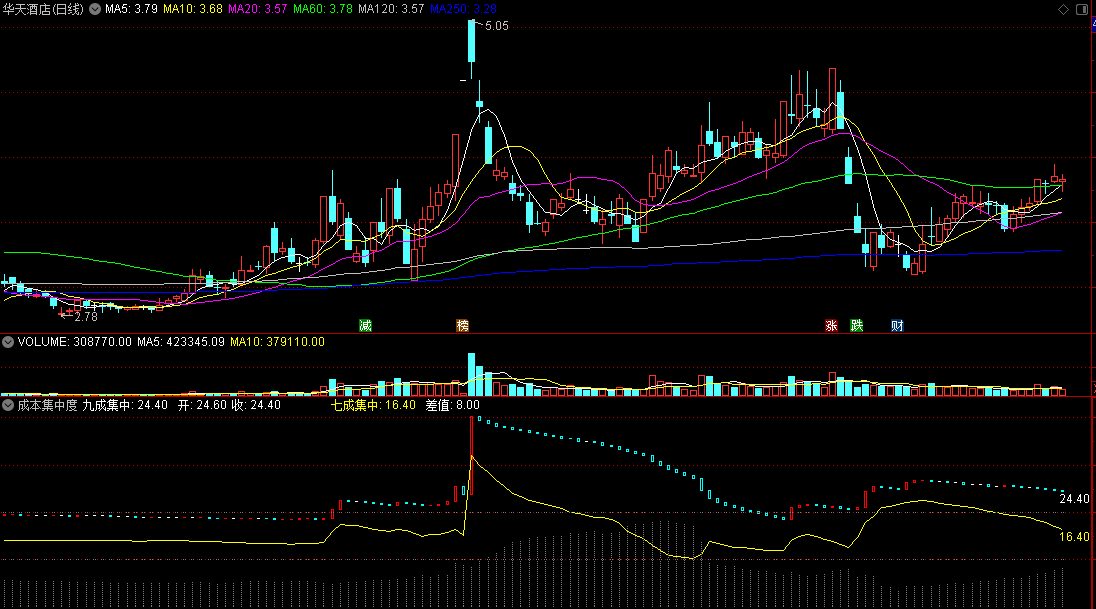Click the 2.78 low price marker

[x=86, y=317]
